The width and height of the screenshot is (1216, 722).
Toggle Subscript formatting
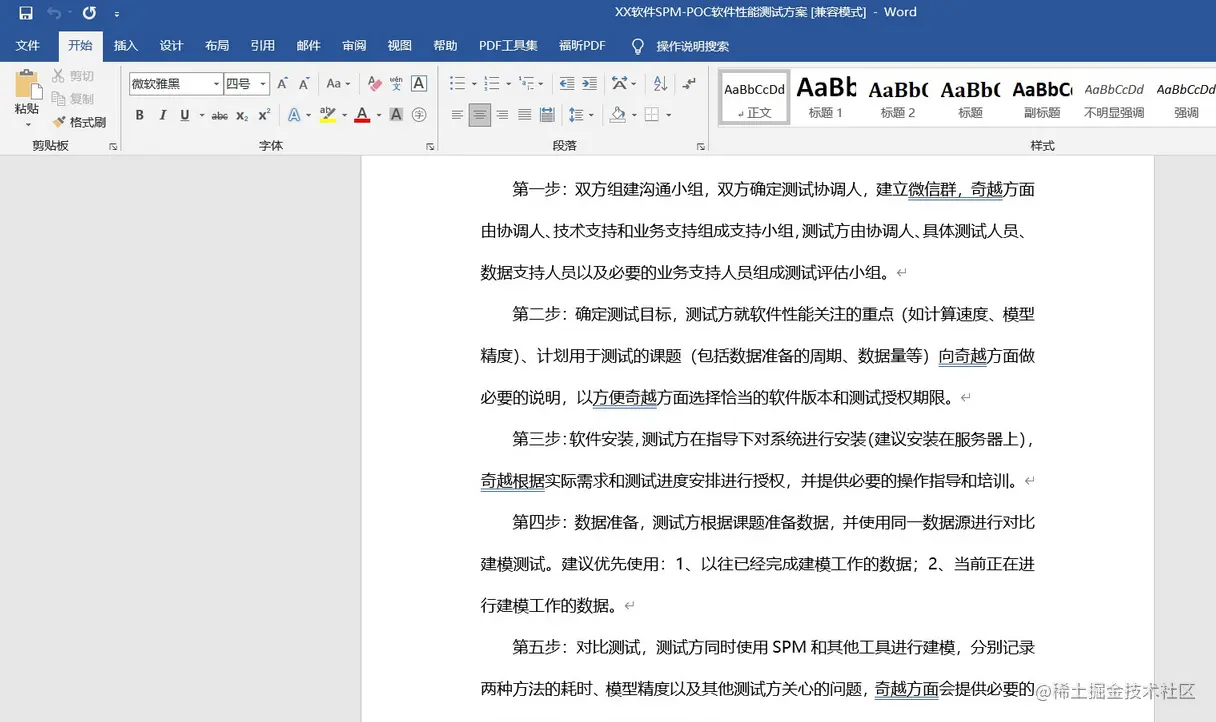coord(242,115)
